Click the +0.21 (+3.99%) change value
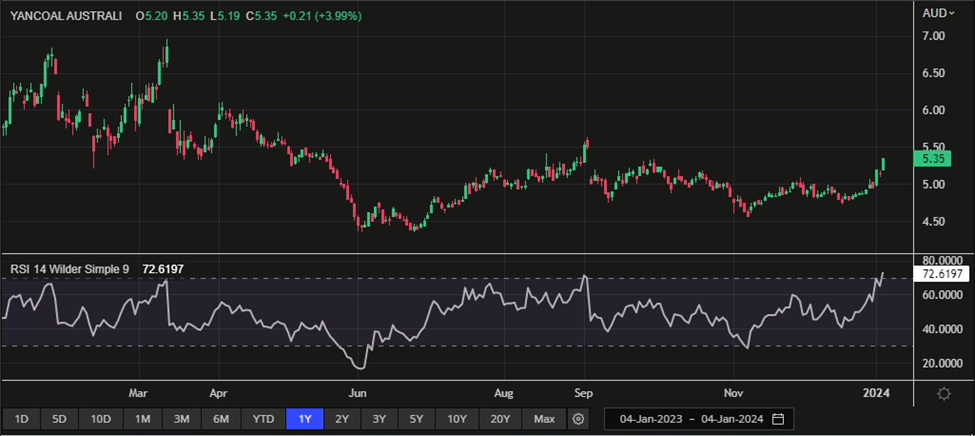975x436 pixels. pos(321,16)
